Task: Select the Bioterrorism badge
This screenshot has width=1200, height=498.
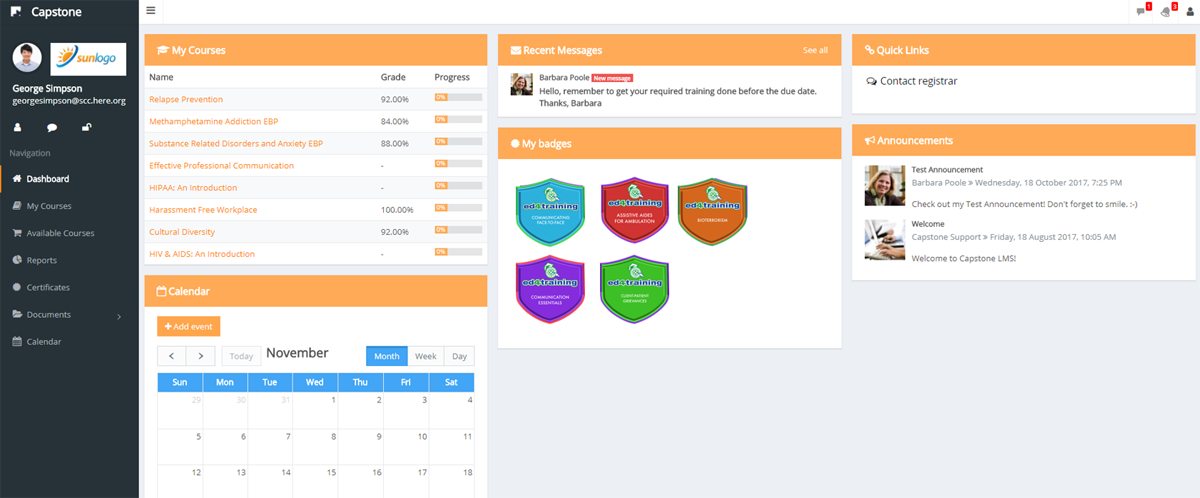Action: click(712, 212)
